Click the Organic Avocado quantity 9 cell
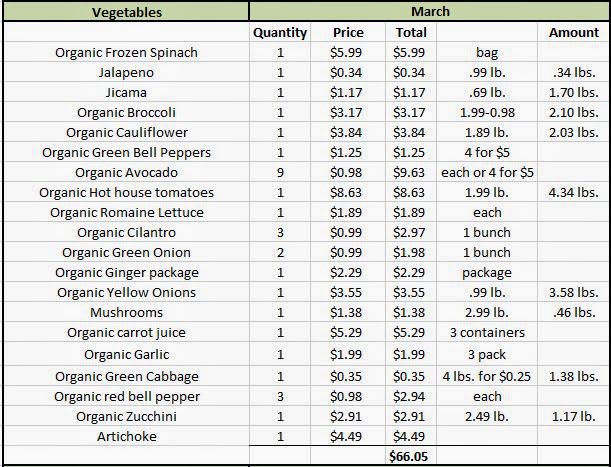 coord(280,172)
